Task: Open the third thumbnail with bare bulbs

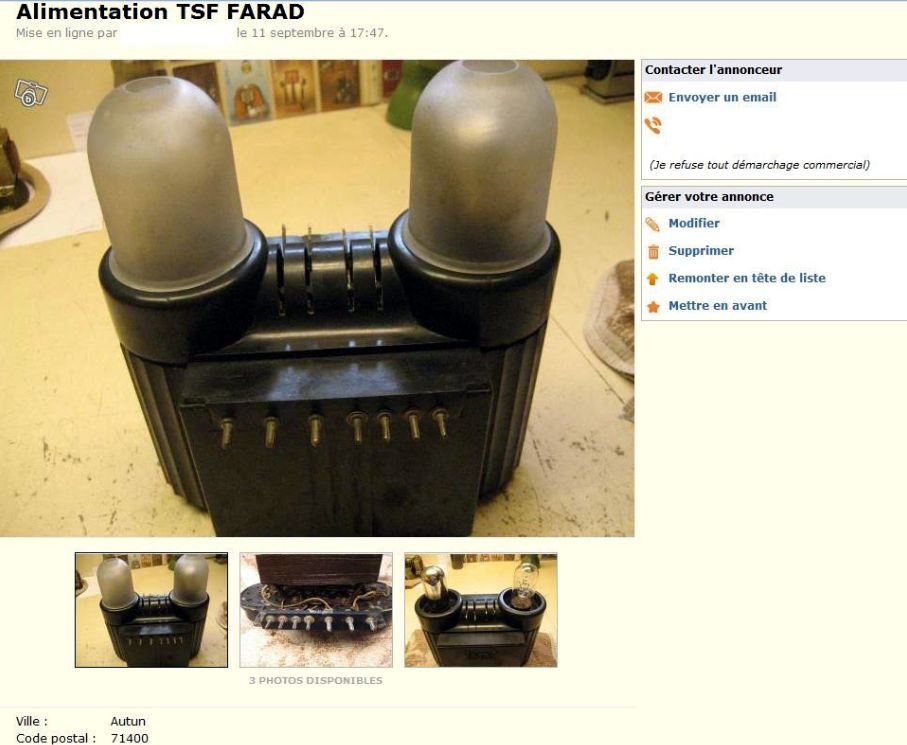Action: 481,610
